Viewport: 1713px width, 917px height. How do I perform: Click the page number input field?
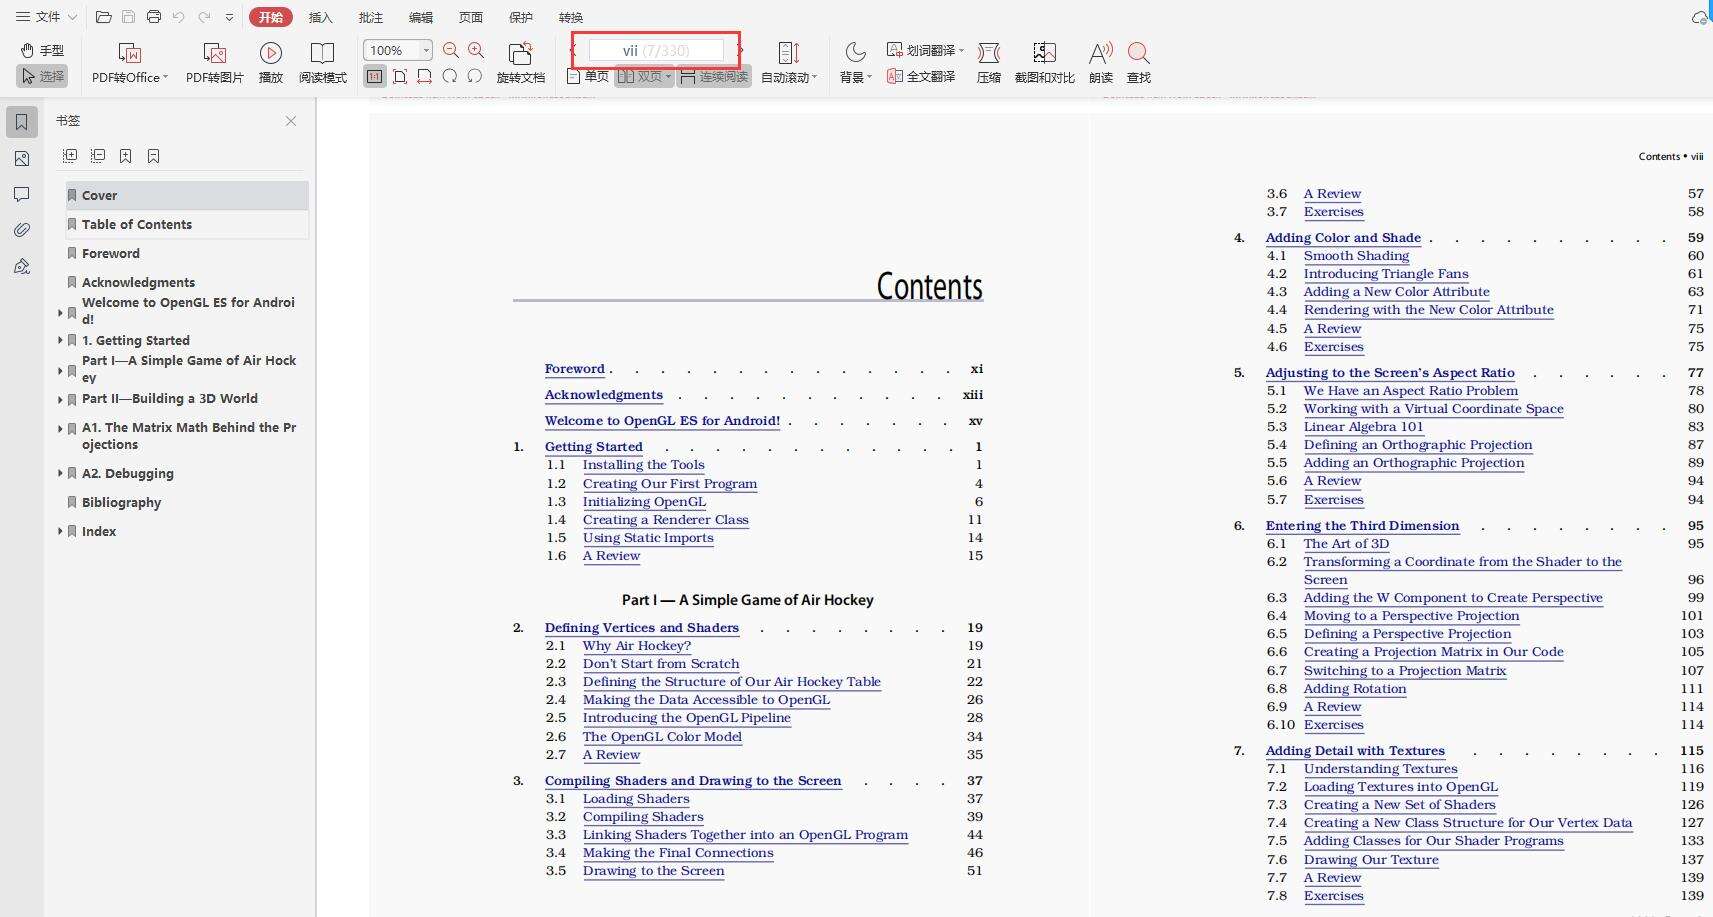tap(656, 50)
